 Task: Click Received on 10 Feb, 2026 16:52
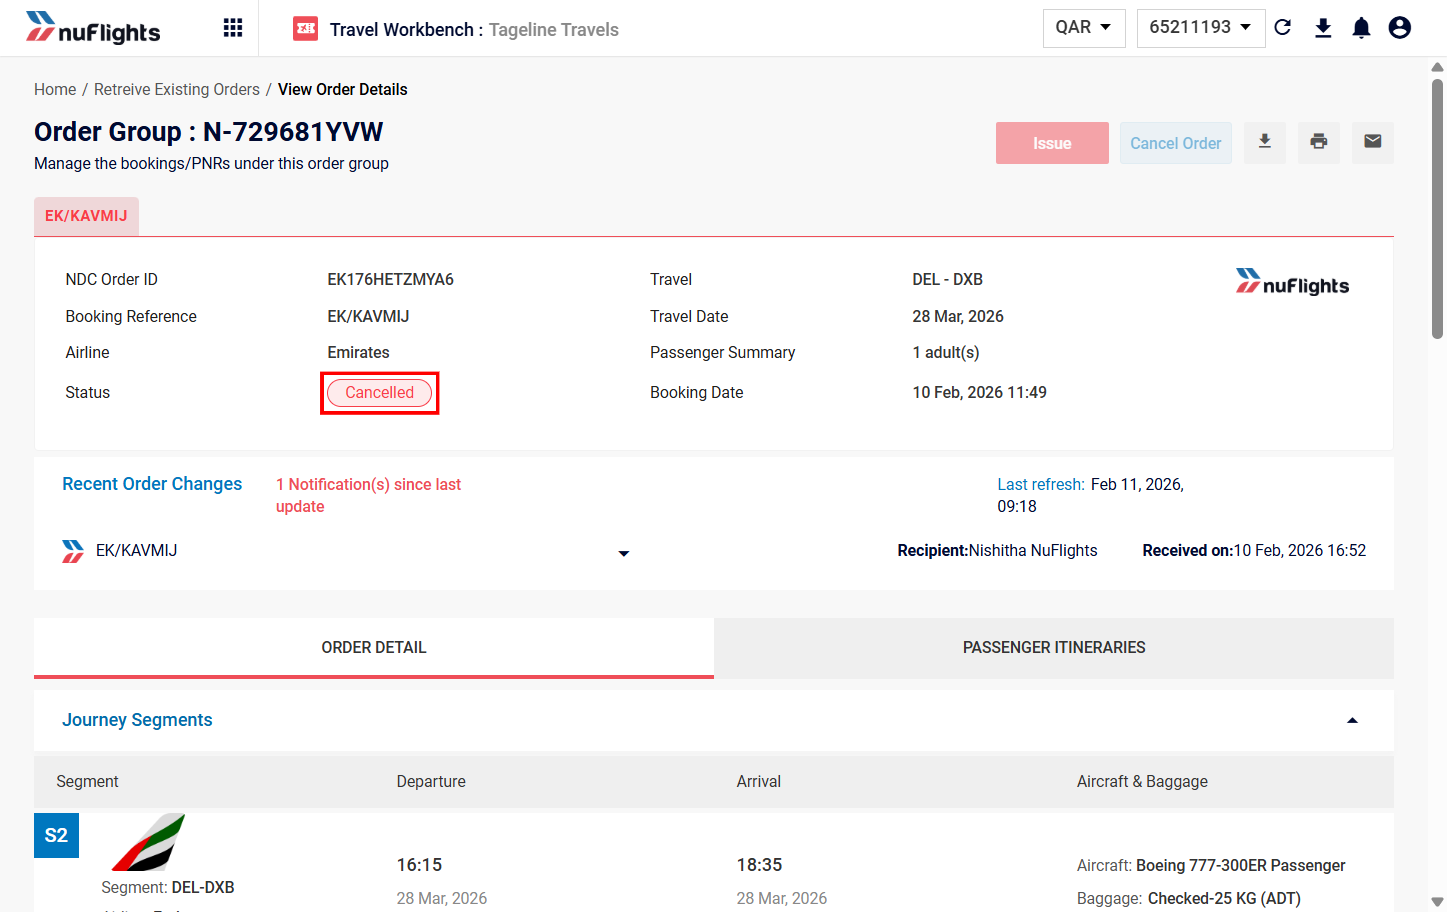coord(1254,551)
